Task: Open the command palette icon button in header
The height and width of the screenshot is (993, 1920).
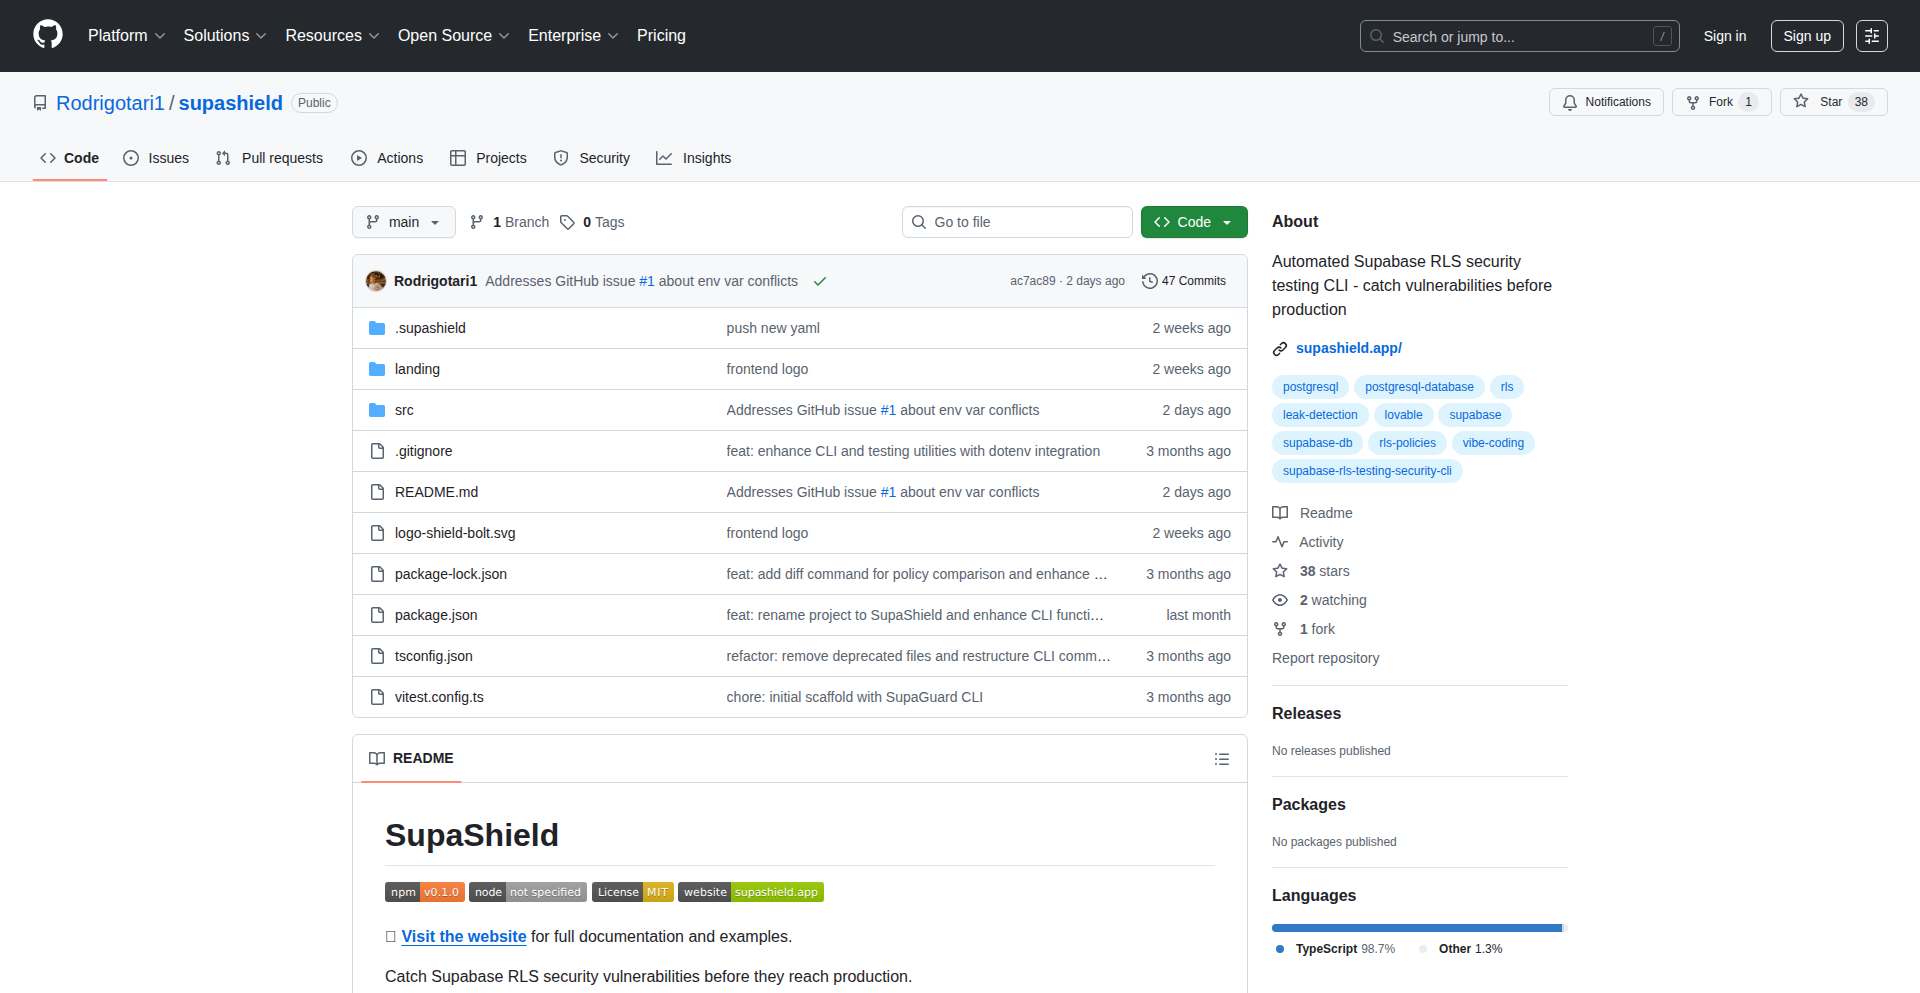Action: point(1872,36)
